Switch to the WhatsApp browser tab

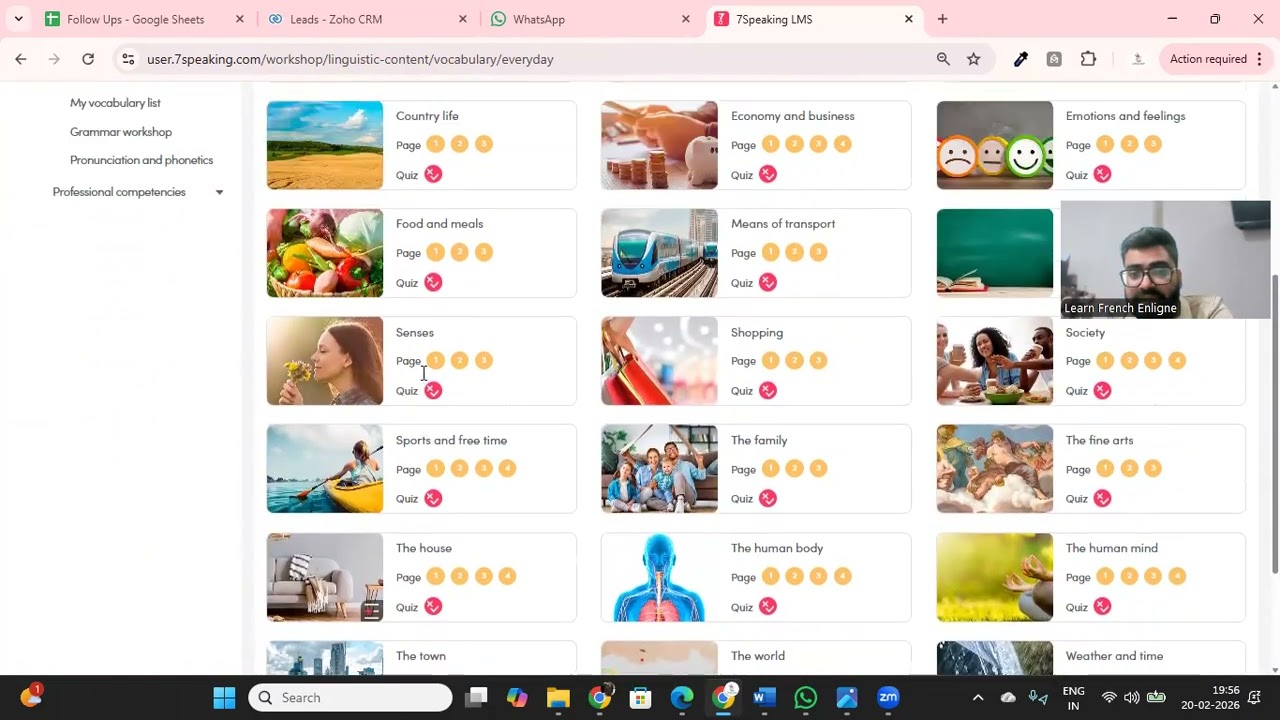click(x=539, y=19)
